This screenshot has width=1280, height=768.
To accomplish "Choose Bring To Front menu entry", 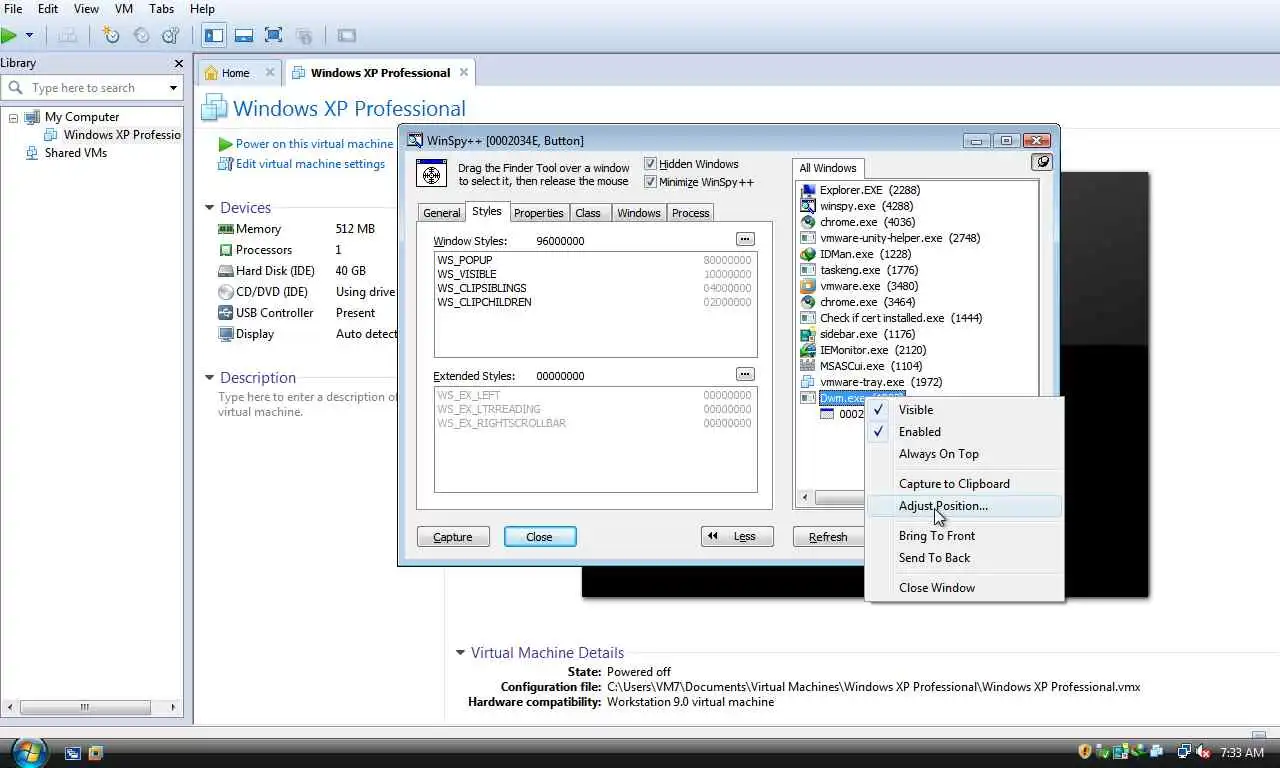I will (x=965, y=536).
